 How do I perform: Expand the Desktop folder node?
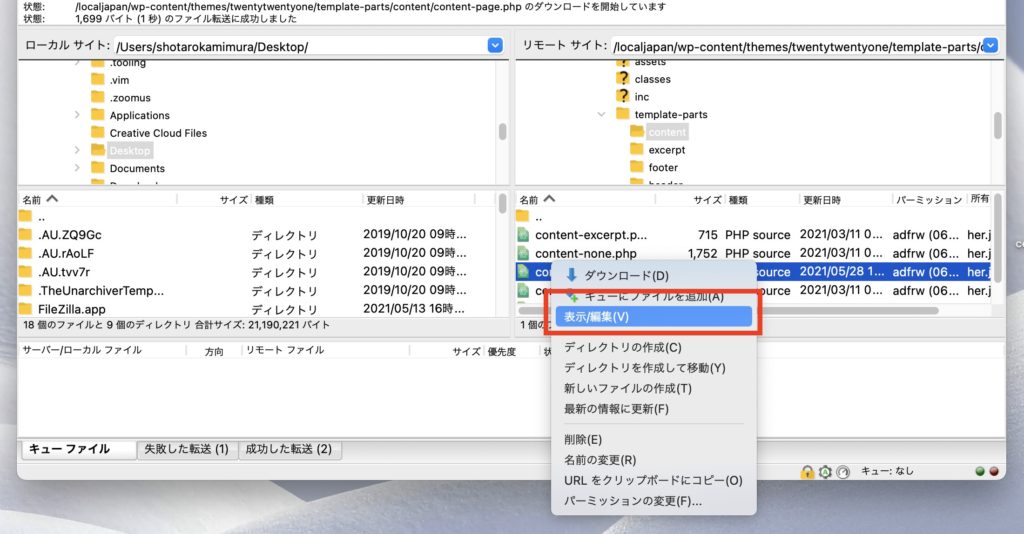[77, 150]
